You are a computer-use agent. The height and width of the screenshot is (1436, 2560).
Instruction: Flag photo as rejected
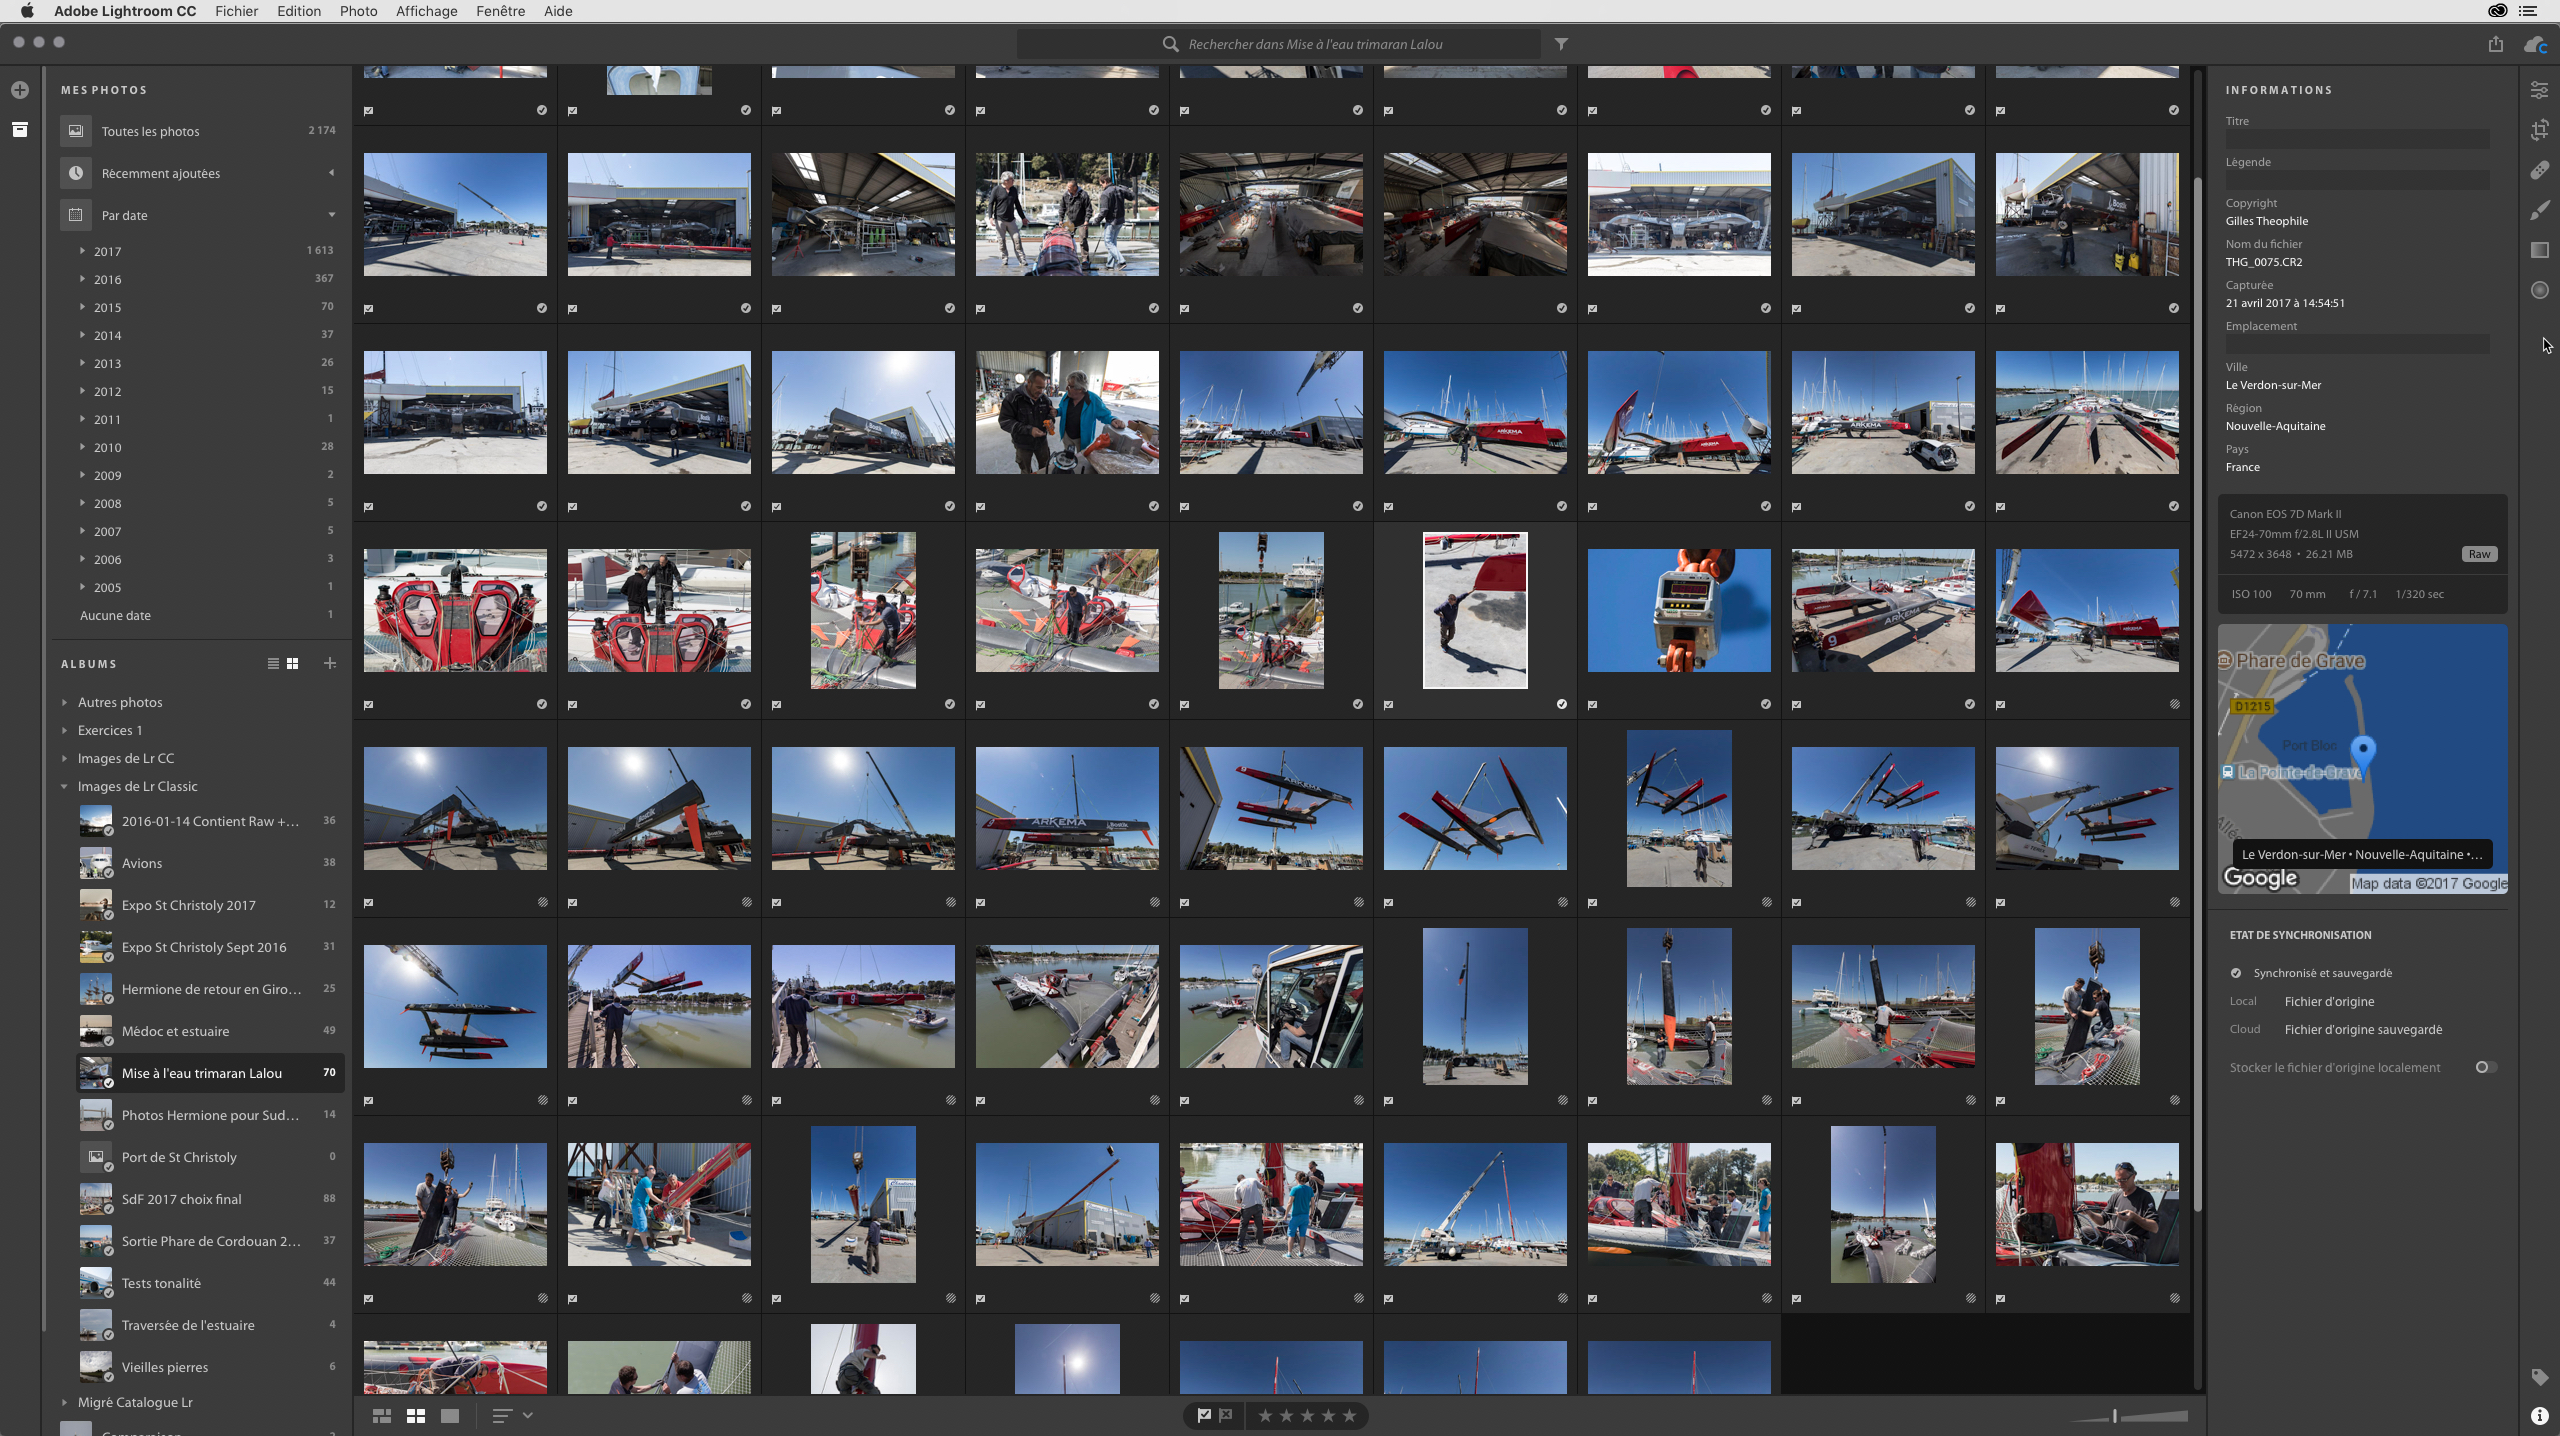(1226, 1415)
